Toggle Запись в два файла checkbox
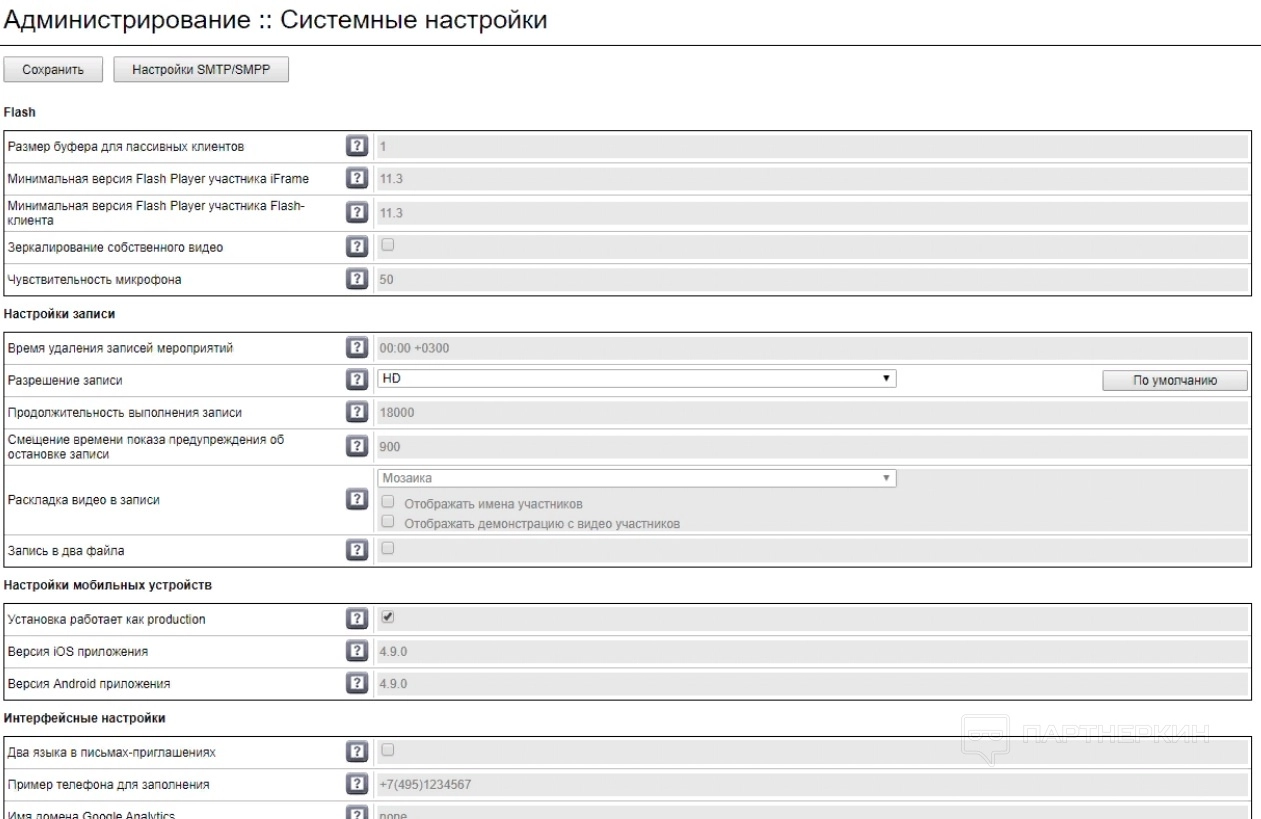The height and width of the screenshot is (819, 1261). [387, 548]
